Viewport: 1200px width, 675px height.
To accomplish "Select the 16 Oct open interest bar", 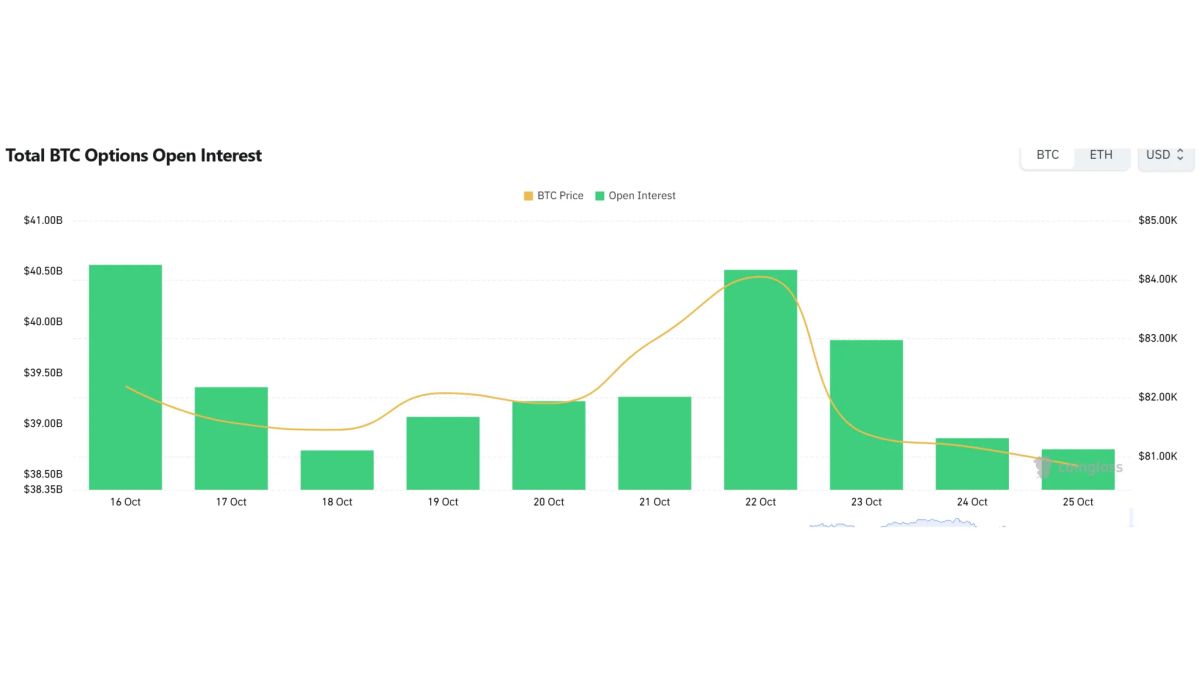I will point(125,377).
